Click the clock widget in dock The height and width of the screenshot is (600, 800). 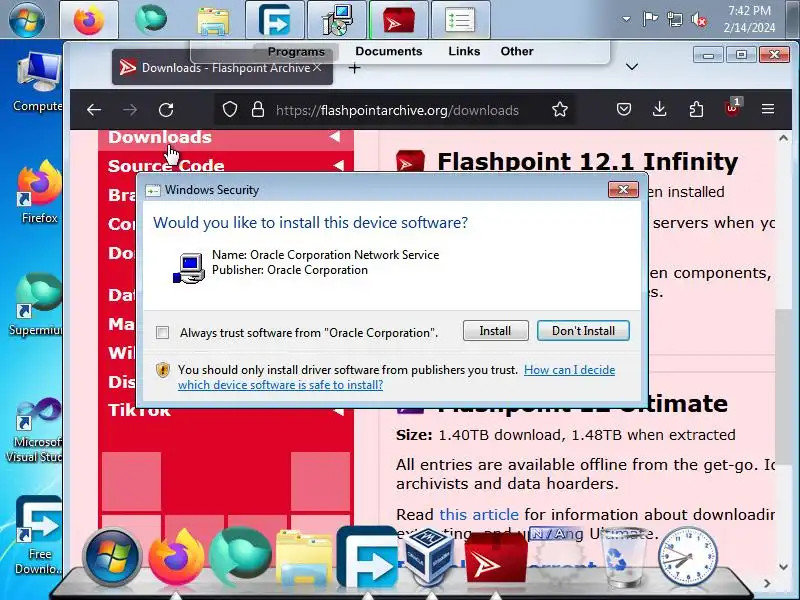coord(687,557)
